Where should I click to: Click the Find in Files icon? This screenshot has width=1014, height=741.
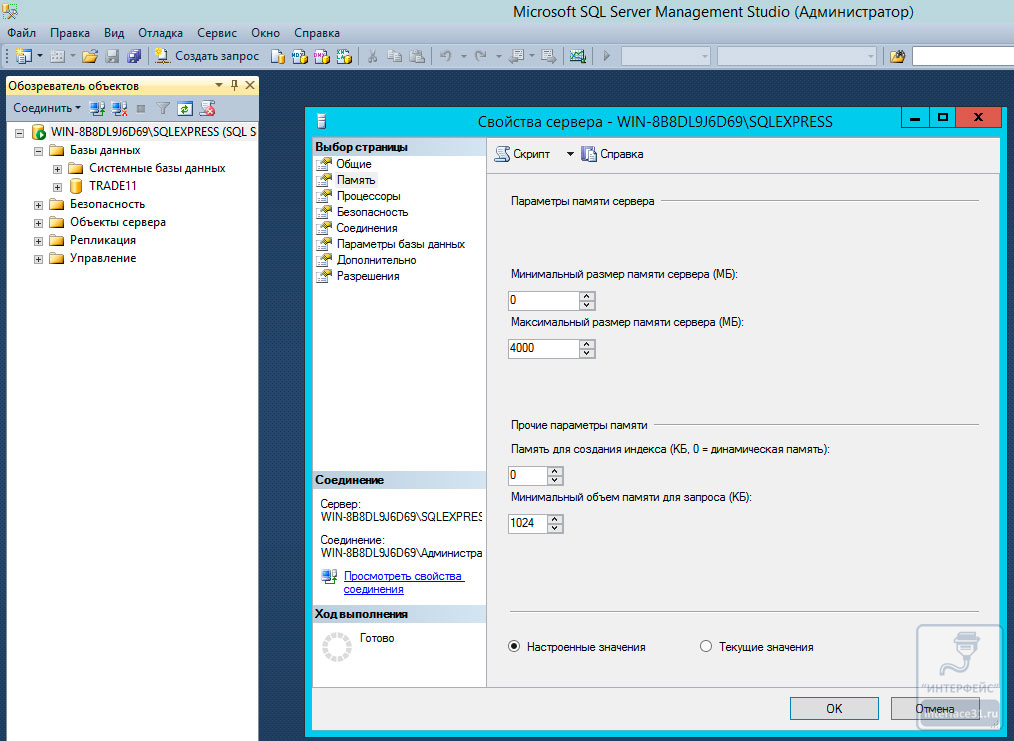pos(897,57)
